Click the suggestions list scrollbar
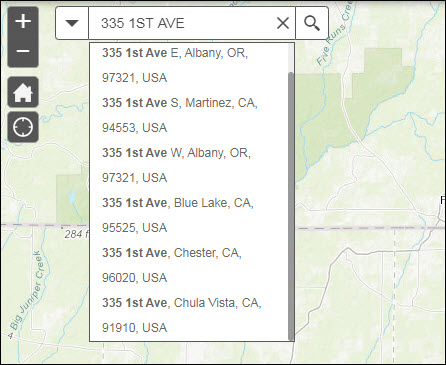Viewport: 446px width, 365px height. point(291,205)
